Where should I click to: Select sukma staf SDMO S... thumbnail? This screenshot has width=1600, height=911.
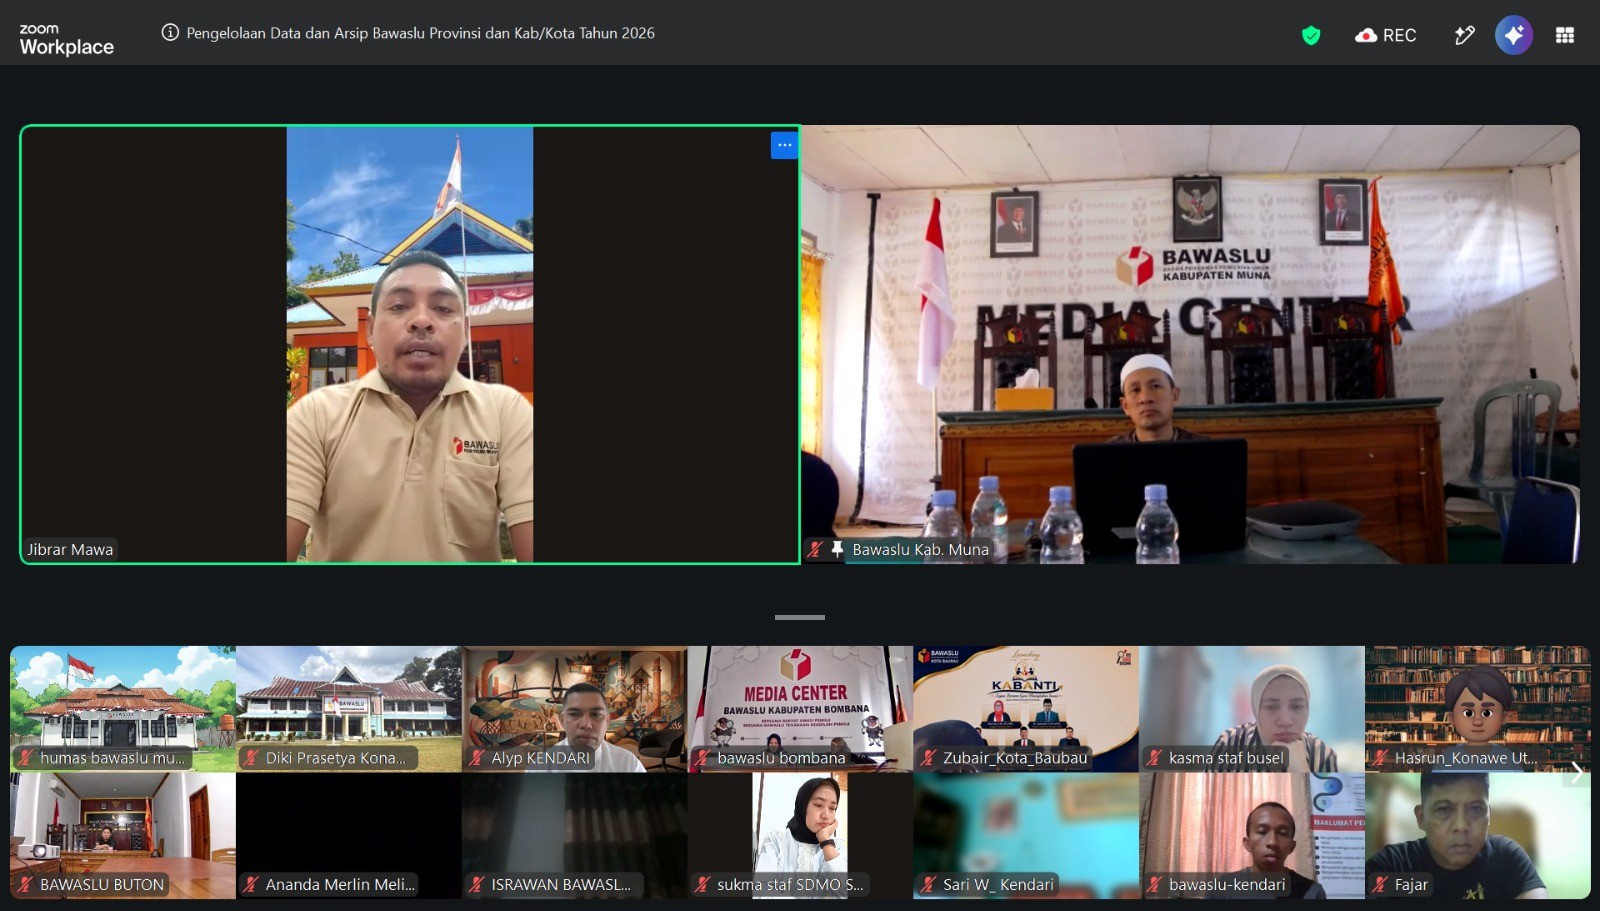pyautogui.click(x=800, y=835)
